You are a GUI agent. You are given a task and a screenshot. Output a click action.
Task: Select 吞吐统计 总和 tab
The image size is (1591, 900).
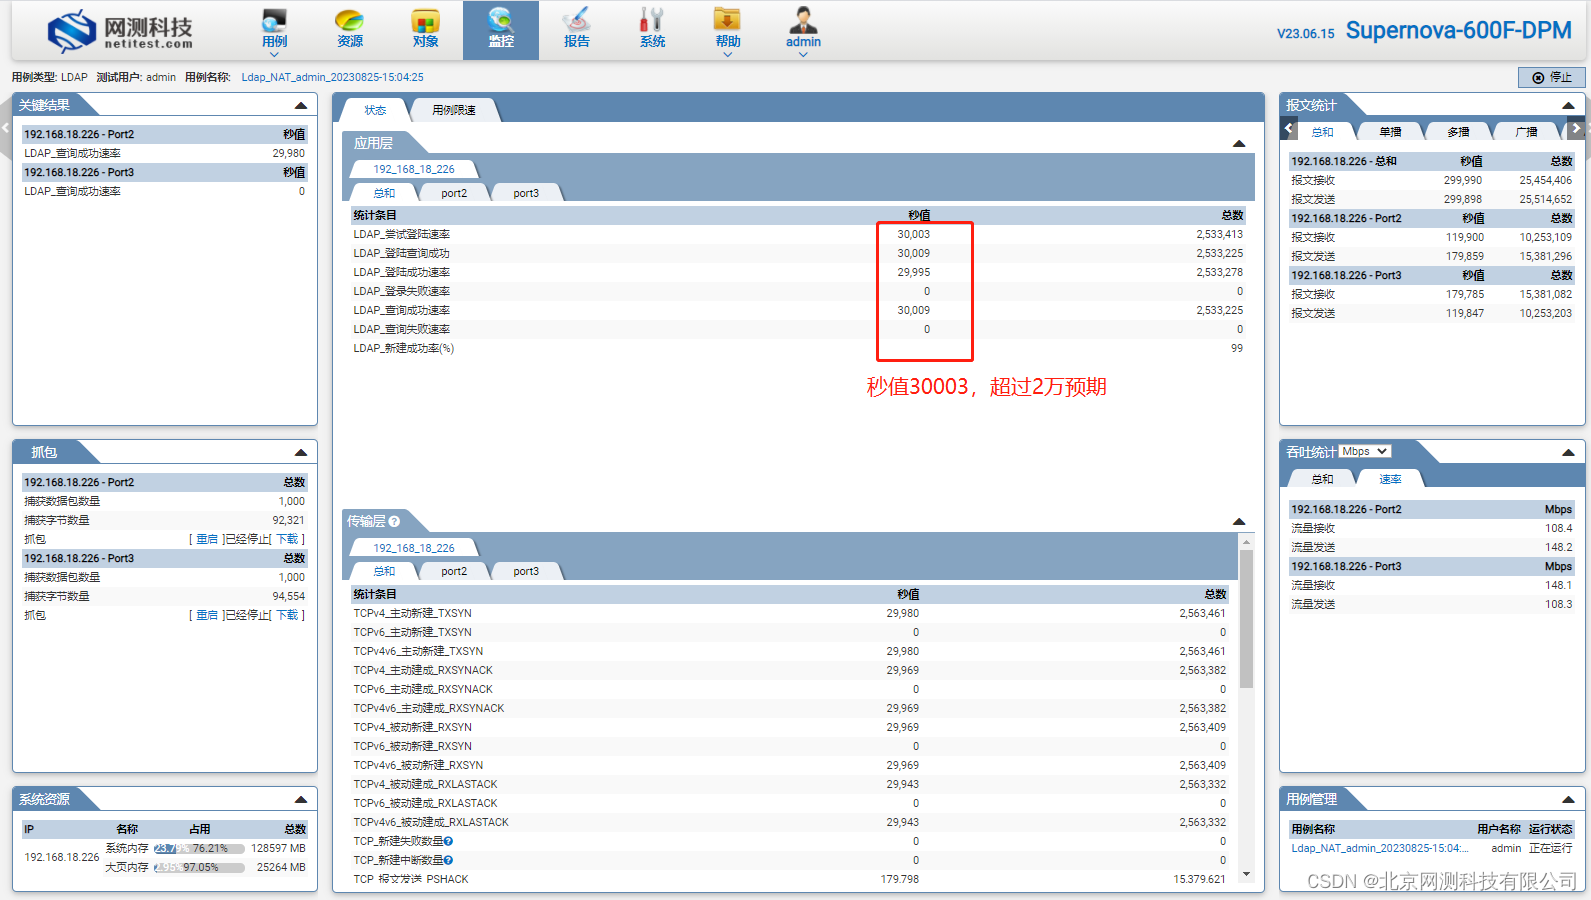click(1322, 479)
